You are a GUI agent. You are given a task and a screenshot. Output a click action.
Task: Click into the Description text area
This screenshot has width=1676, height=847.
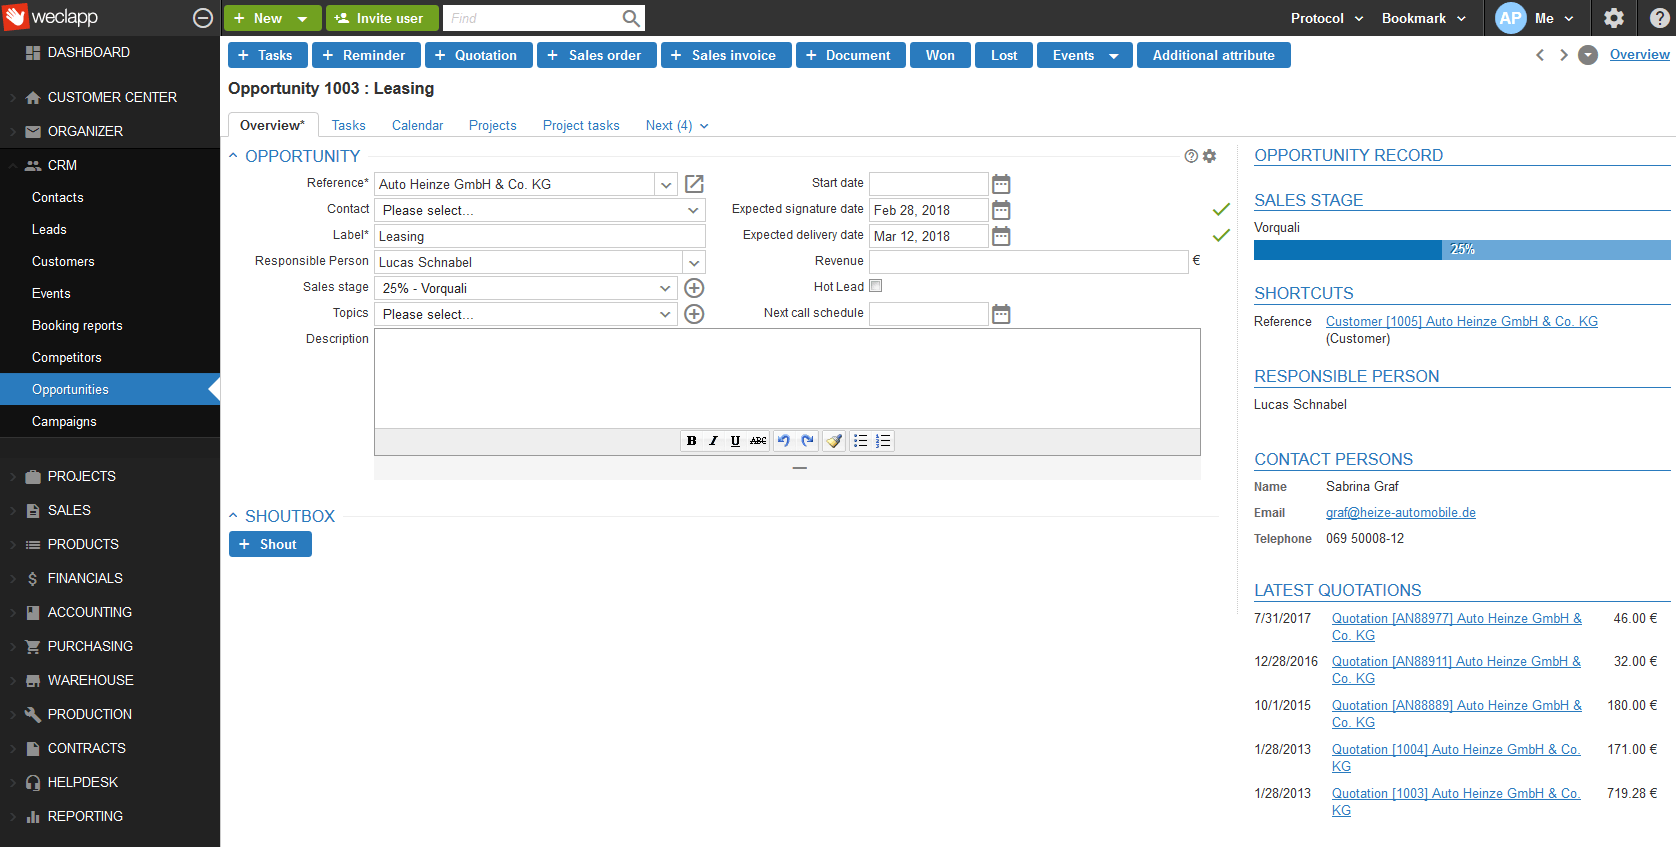pyautogui.click(x=787, y=379)
